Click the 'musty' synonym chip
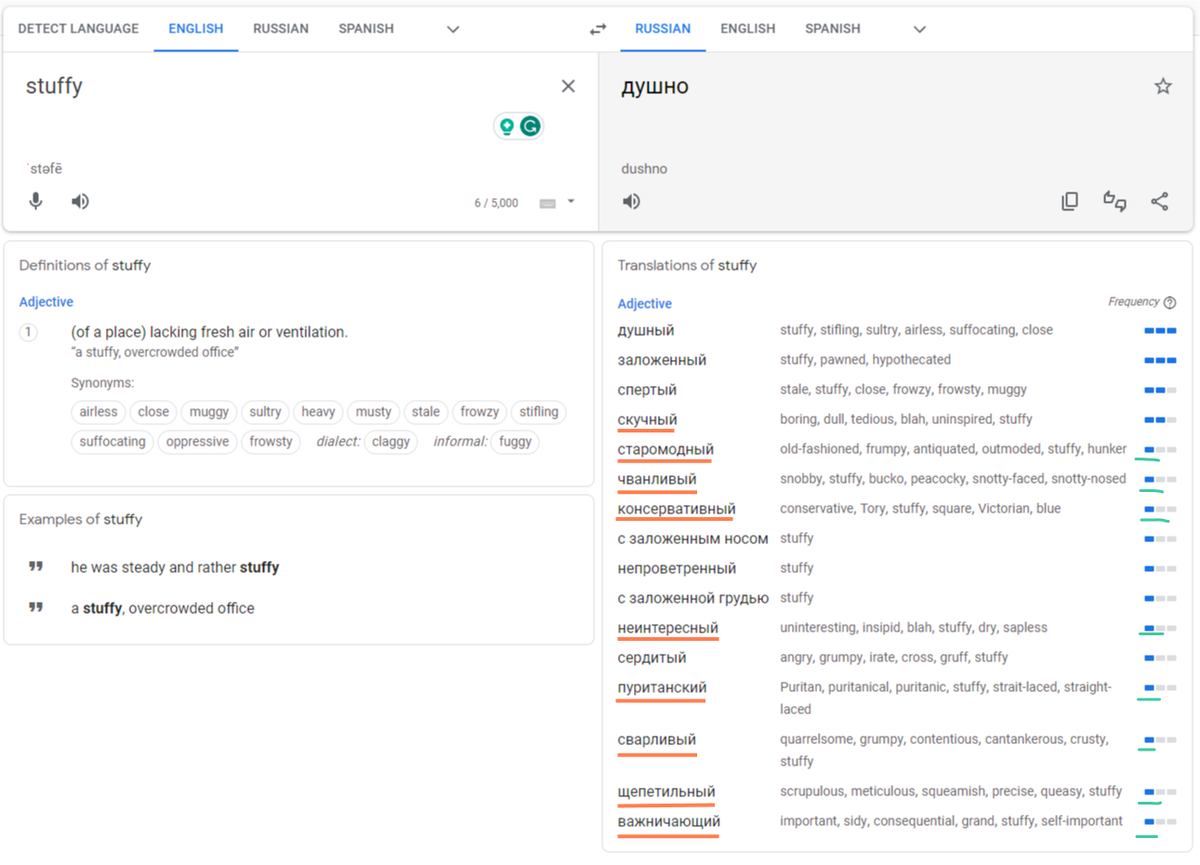 374,412
